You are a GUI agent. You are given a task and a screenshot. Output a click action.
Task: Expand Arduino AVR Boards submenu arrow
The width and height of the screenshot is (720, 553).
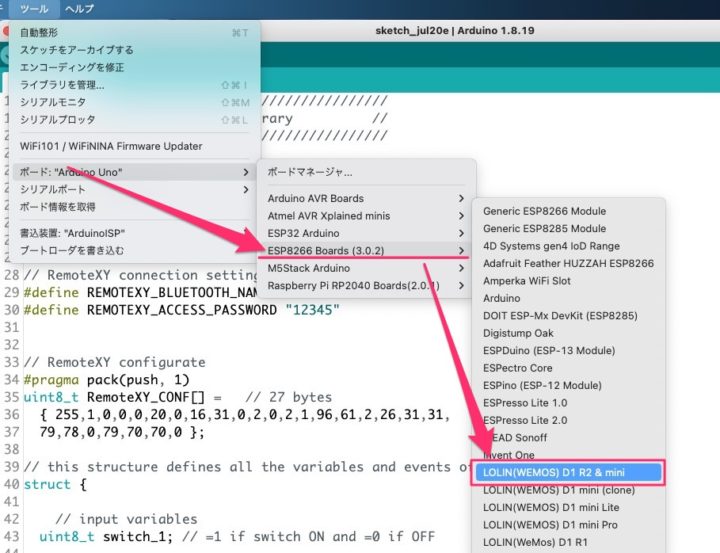point(460,198)
